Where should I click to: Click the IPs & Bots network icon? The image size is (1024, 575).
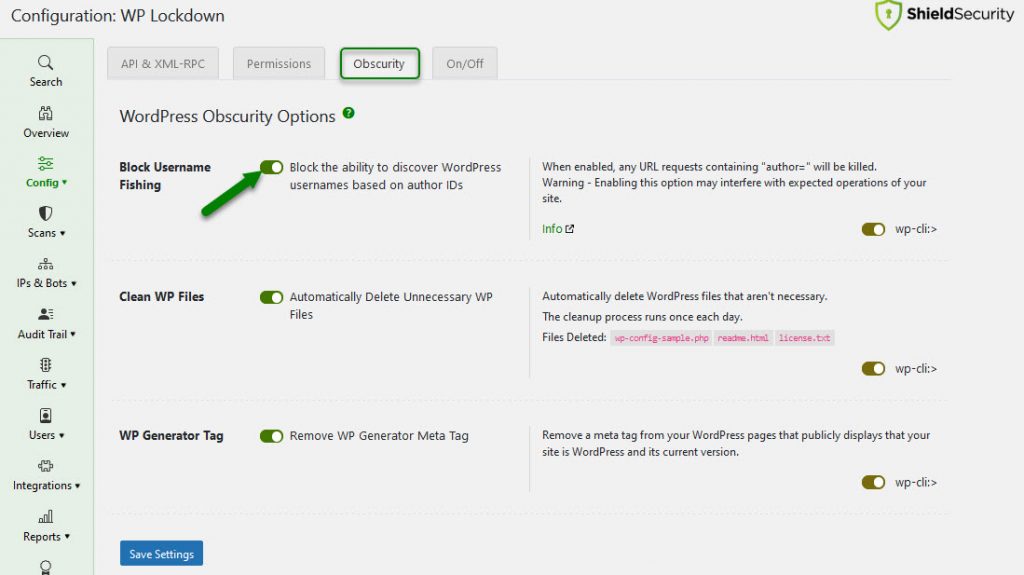[45, 264]
